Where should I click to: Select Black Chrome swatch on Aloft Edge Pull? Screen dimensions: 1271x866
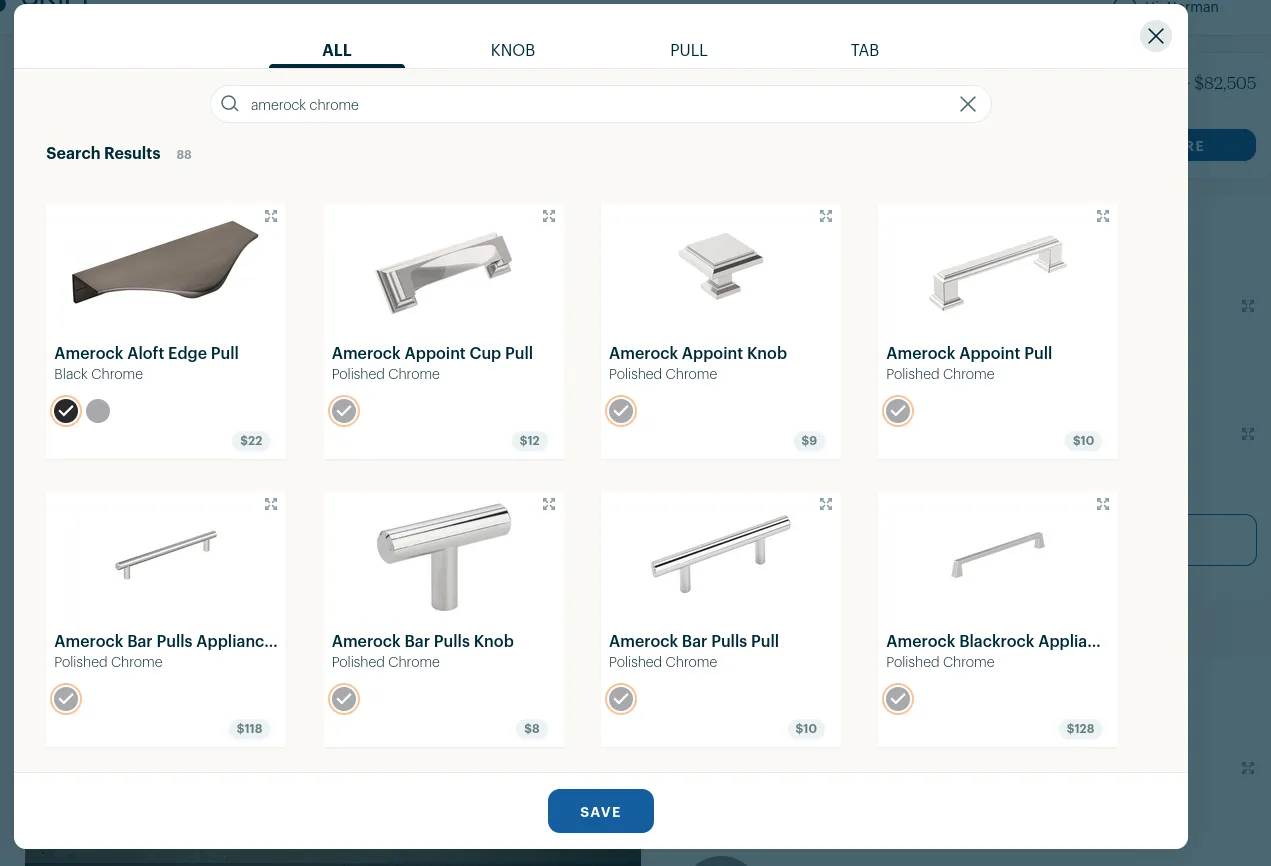pos(66,411)
